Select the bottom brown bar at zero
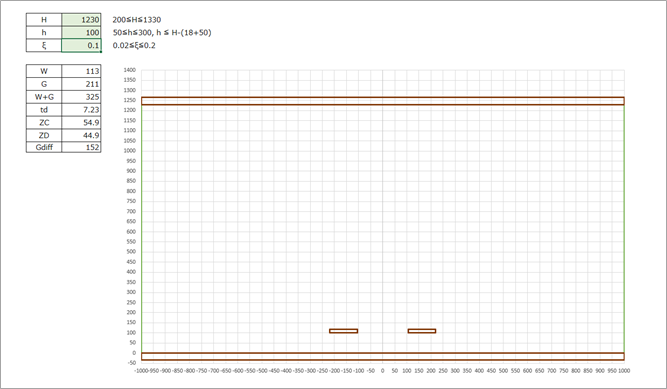The height and width of the screenshot is (389, 667). coord(382,356)
